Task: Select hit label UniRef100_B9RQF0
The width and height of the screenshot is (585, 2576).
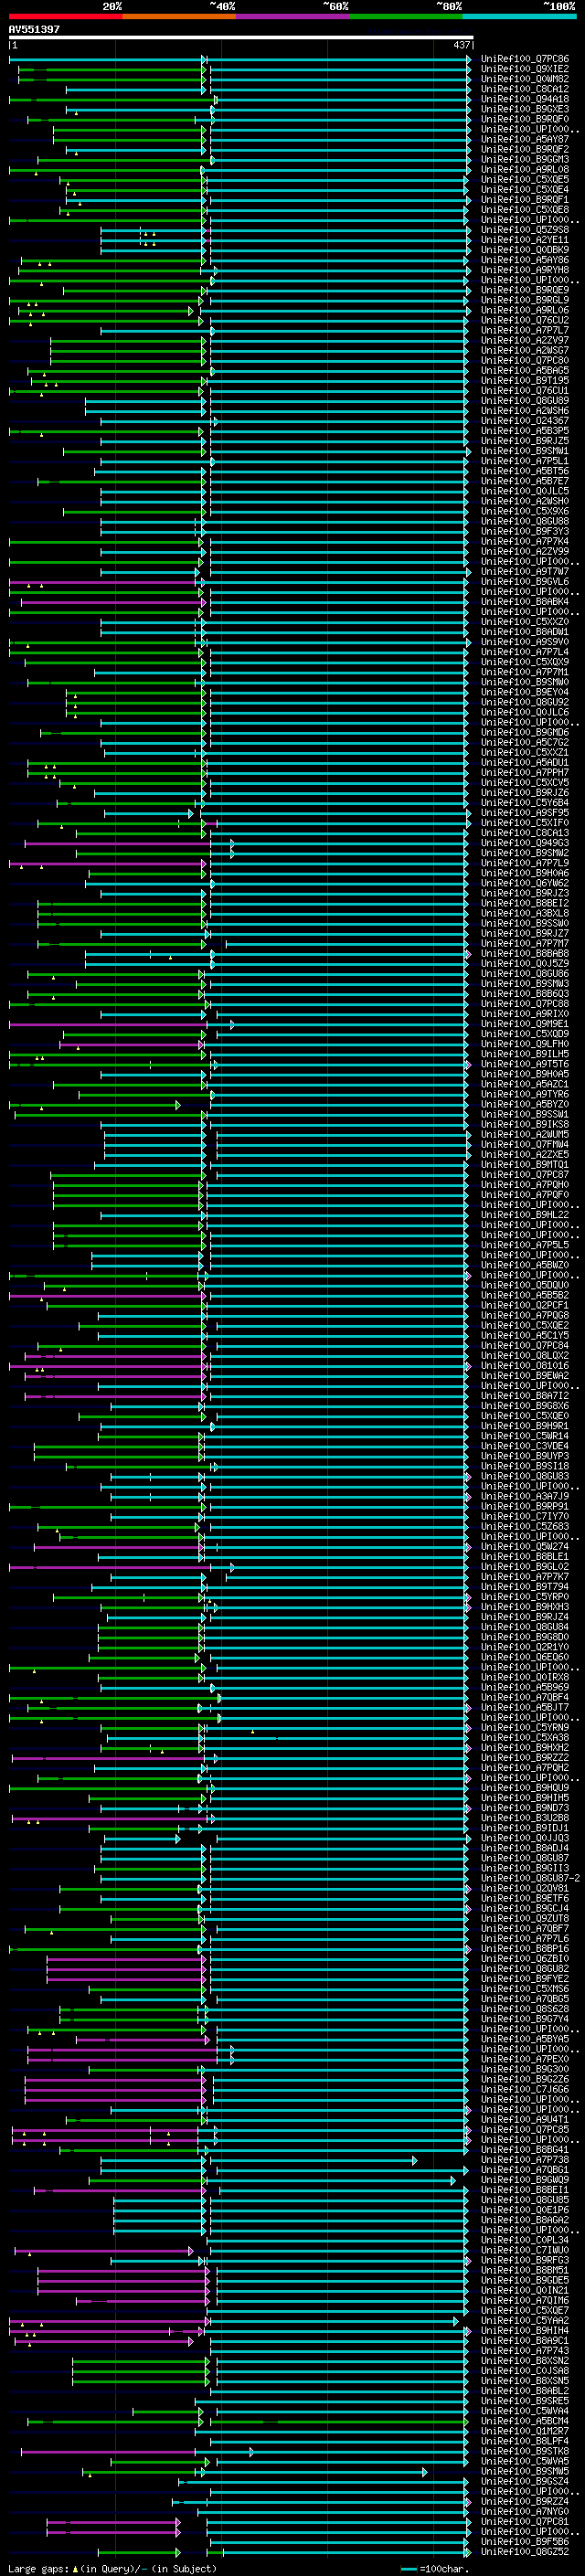Action: point(525,119)
